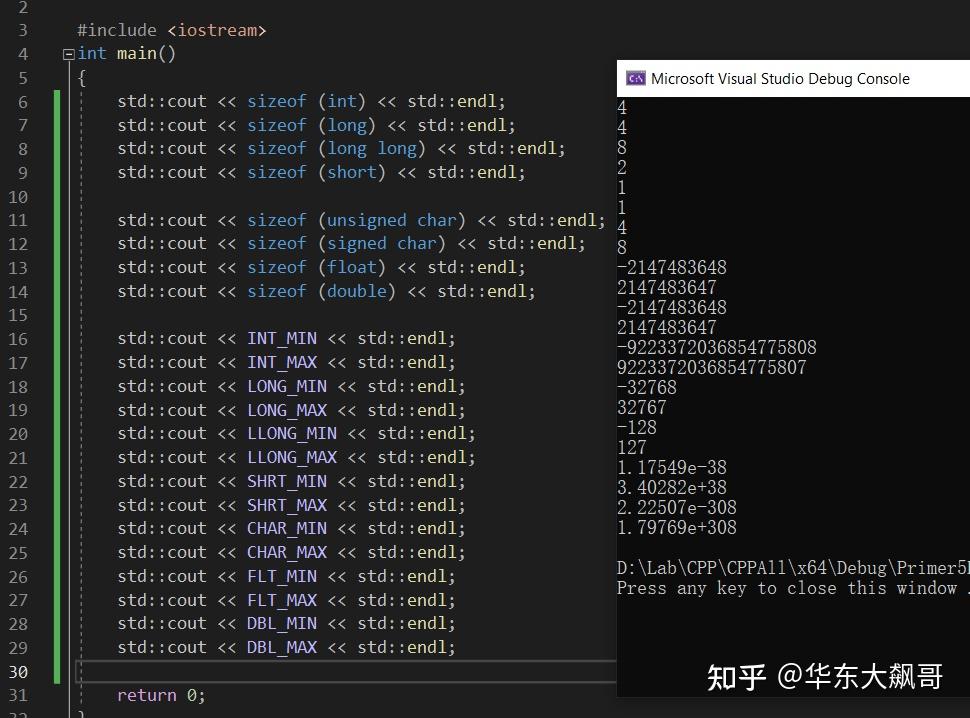
Task: Place cursor on empty current line 30
Action: [x=345, y=672]
